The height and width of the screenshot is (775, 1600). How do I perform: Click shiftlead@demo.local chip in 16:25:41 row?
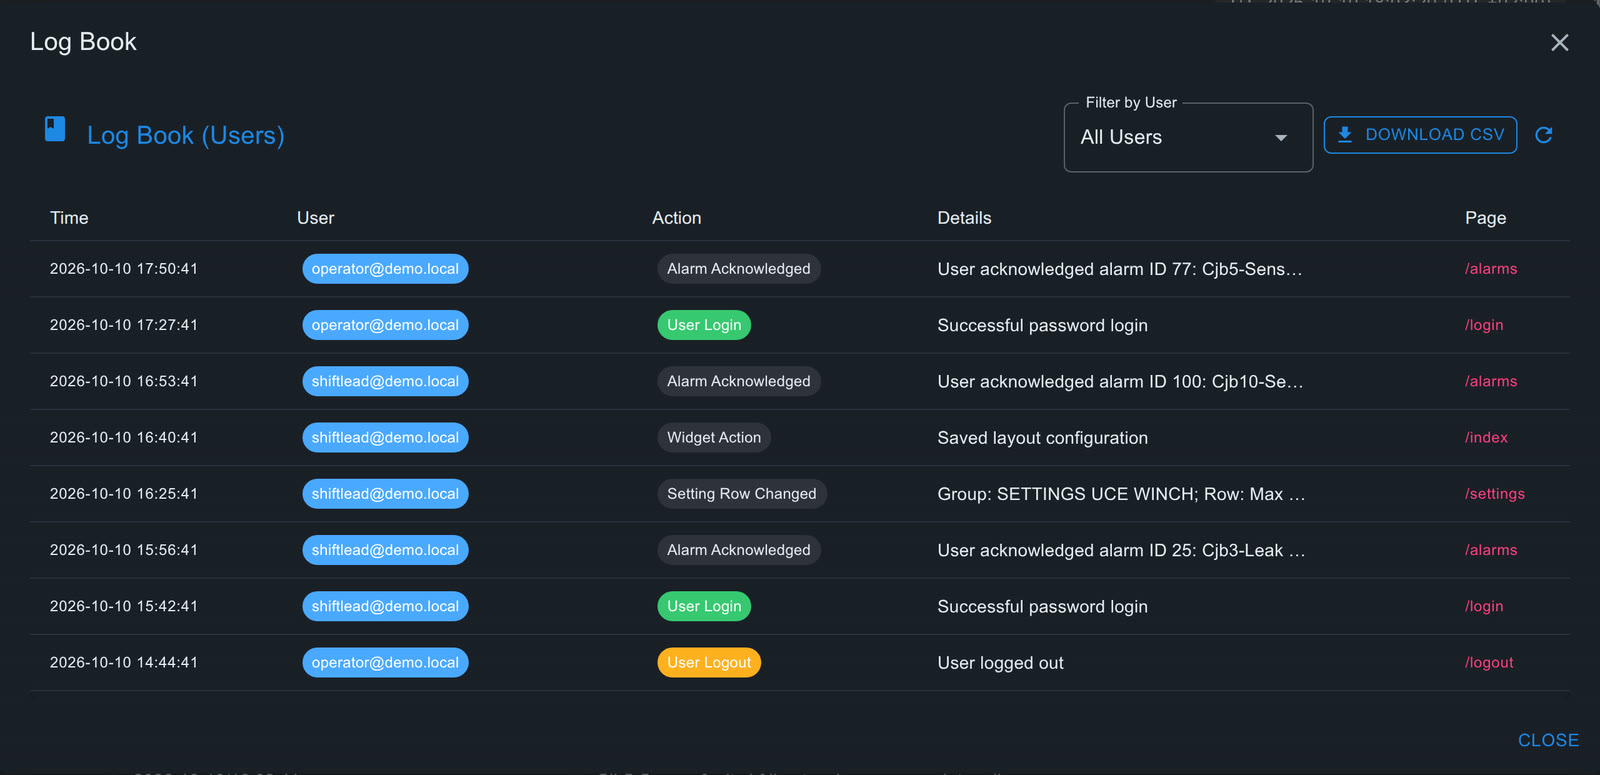coord(385,494)
